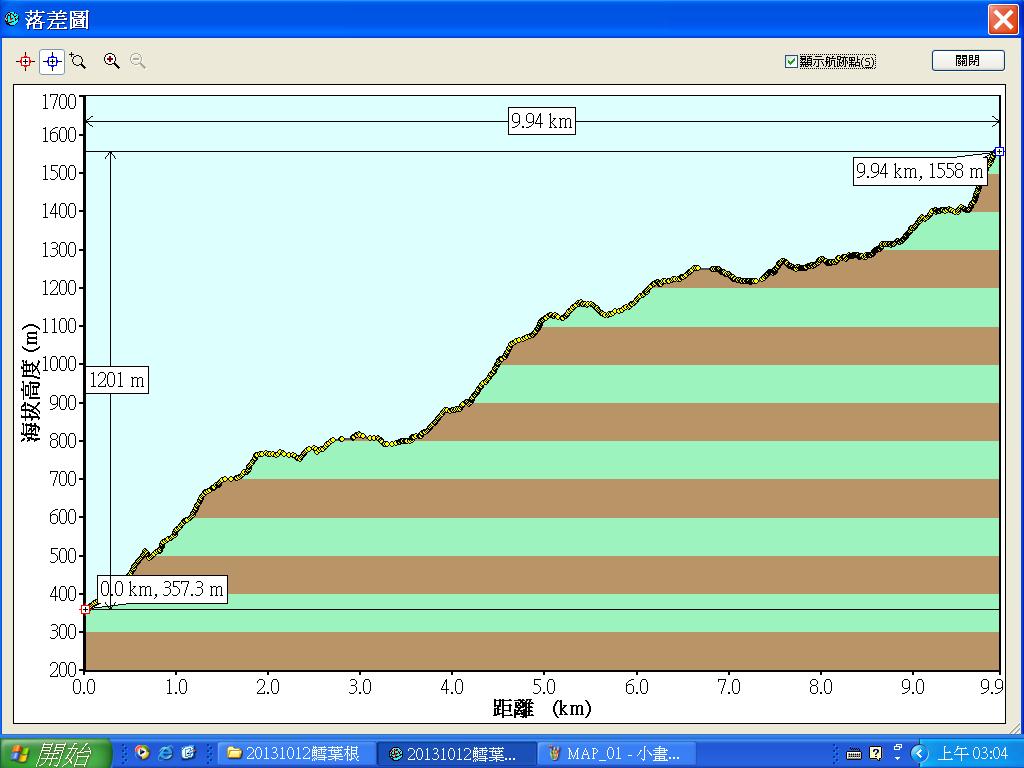The width and height of the screenshot is (1024, 768).
Task: Click the question mark tray icon
Action: [876, 754]
